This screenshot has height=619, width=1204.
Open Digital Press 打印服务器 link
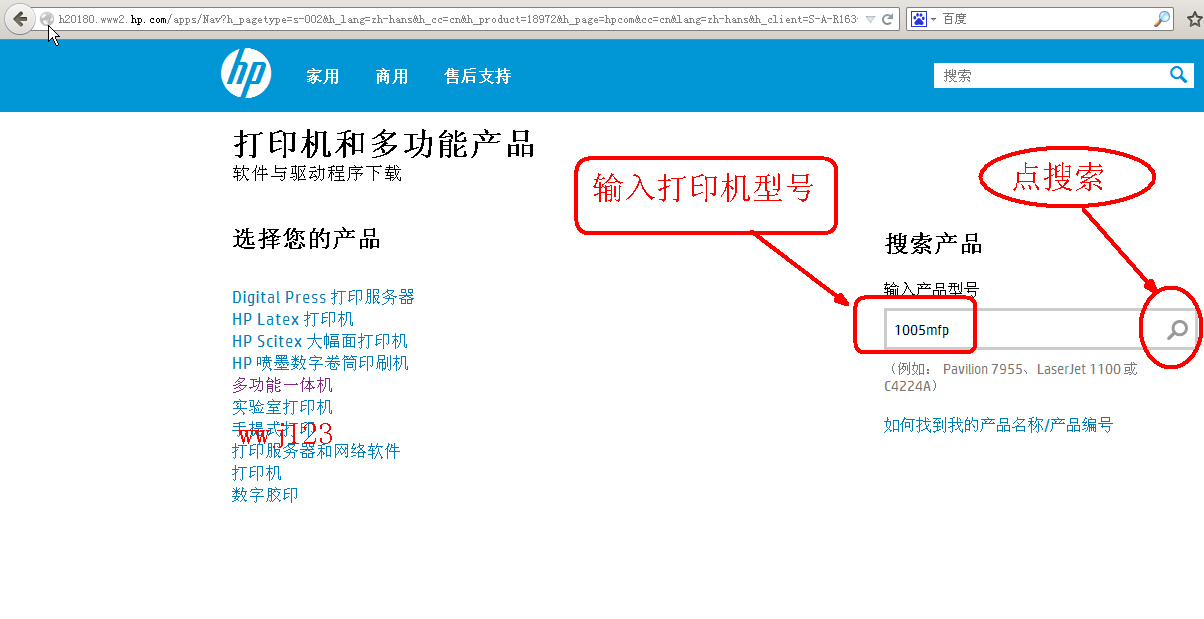(x=323, y=297)
